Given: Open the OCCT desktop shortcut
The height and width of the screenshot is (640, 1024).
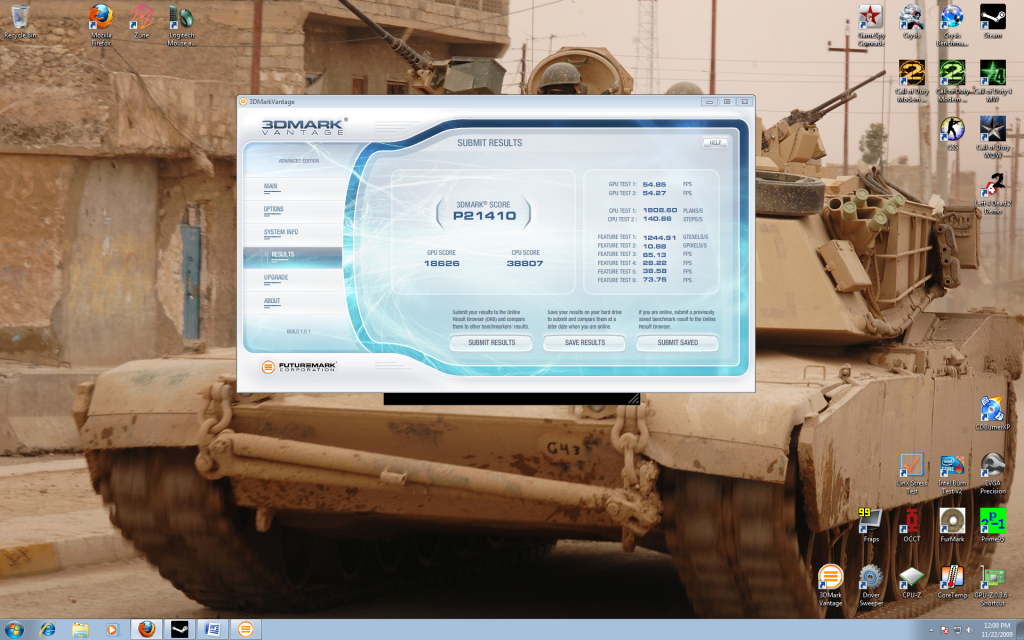Looking at the screenshot, I should [x=912, y=526].
